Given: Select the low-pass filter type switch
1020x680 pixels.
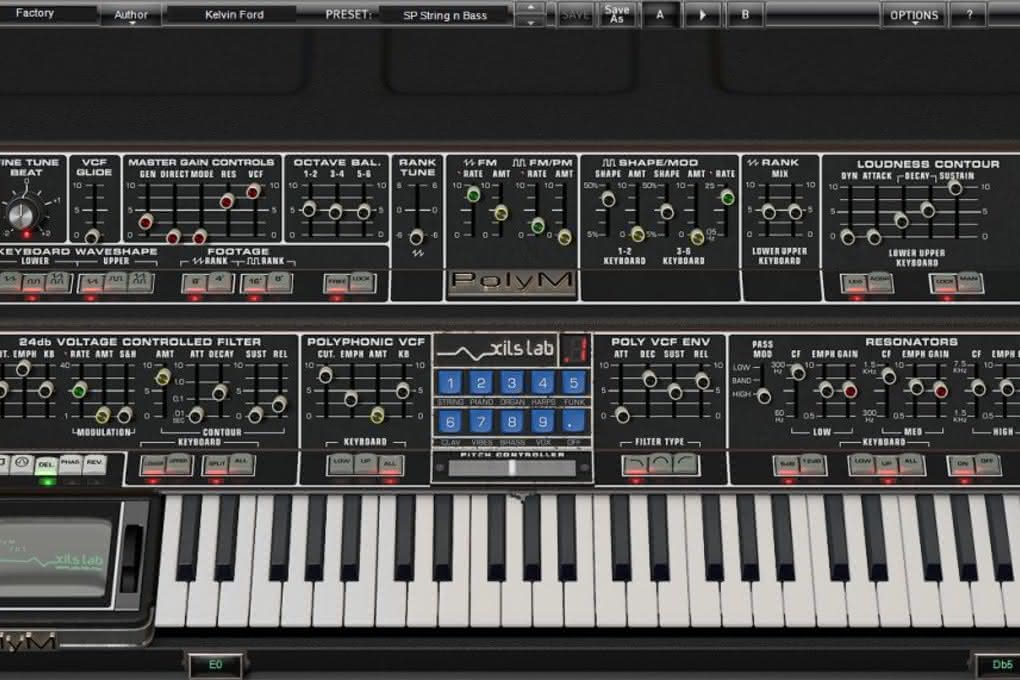Looking at the screenshot, I should coord(636,464).
